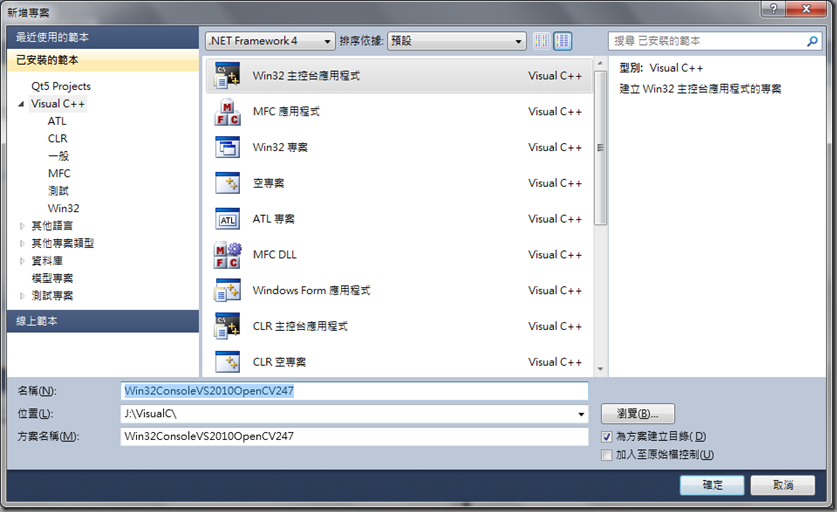Expand the 資料庫 tree node
The image size is (837, 512).
pos(22,261)
